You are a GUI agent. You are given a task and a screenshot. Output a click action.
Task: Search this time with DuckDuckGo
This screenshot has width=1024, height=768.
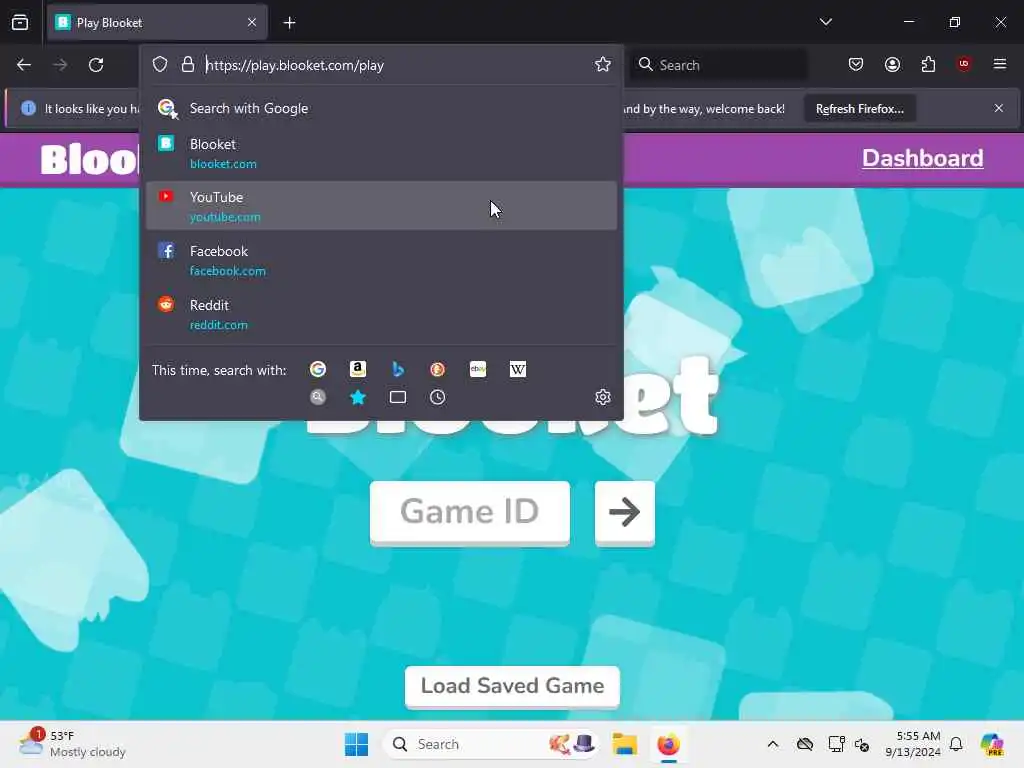click(438, 370)
